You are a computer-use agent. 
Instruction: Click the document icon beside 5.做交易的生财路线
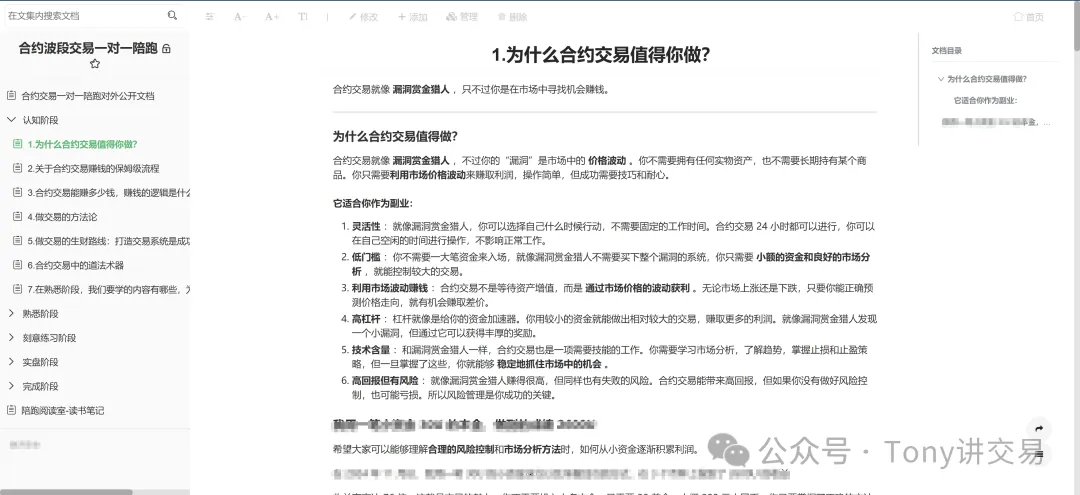click(x=18, y=240)
